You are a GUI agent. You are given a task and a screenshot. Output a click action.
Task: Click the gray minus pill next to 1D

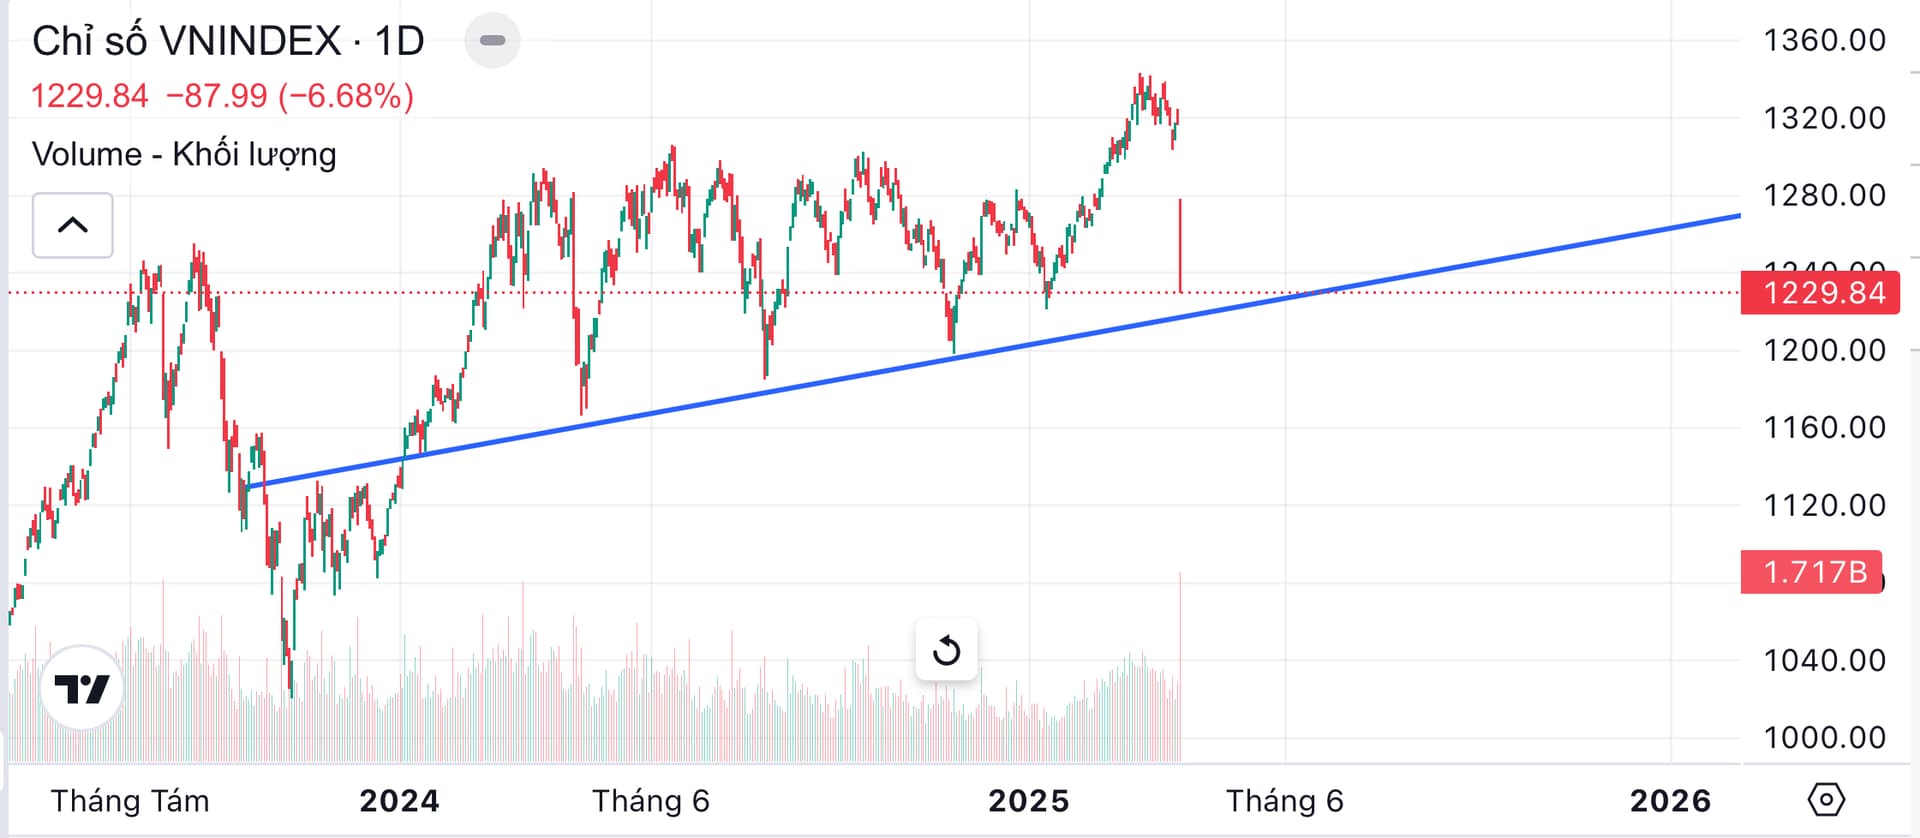(492, 41)
